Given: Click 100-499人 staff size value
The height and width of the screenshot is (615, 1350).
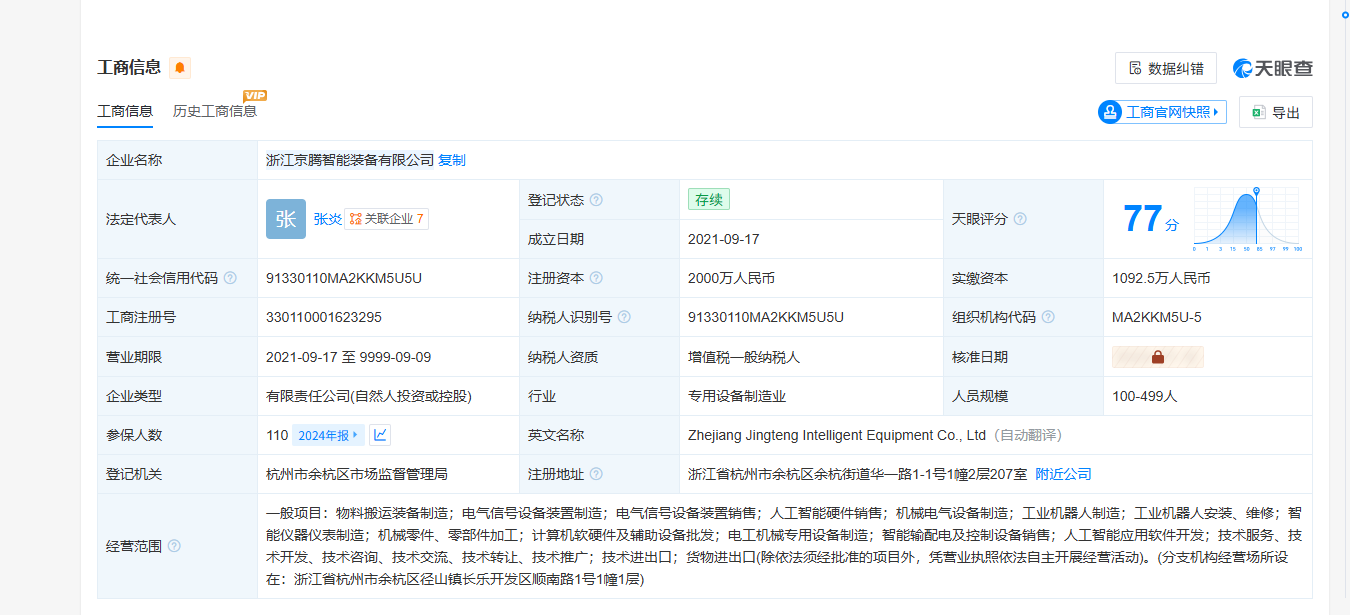Looking at the screenshot, I should tap(1145, 396).
